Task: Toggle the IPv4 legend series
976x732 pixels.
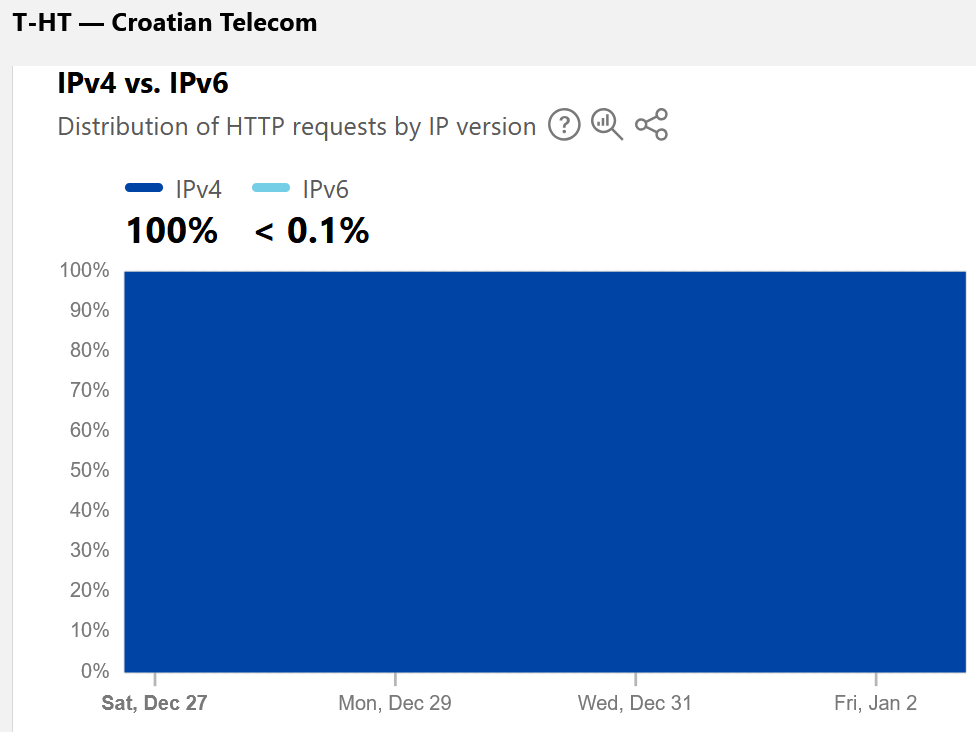Action: click(x=173, y=189)
